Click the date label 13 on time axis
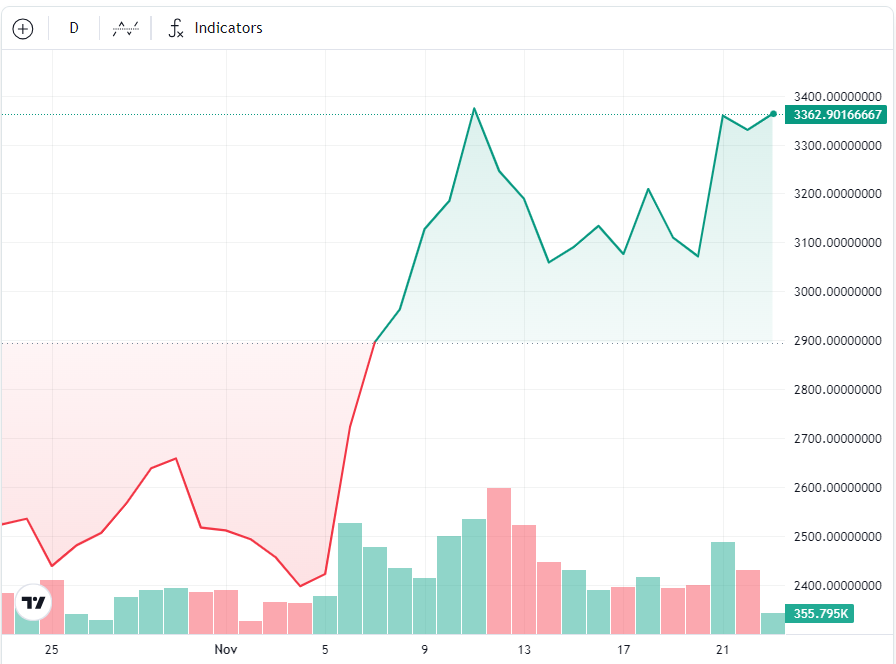 pos(524,649)
